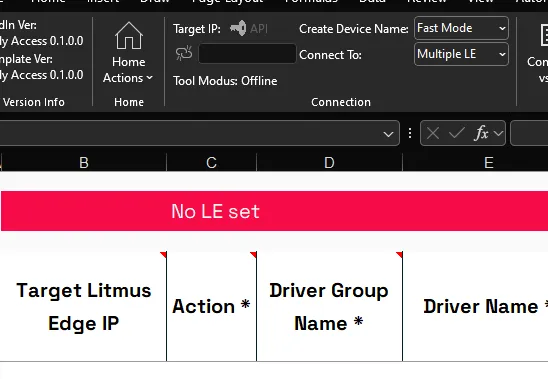Click the API key icon
The height and width of the screenshot is (379, 548).
(x=238, y=28)
